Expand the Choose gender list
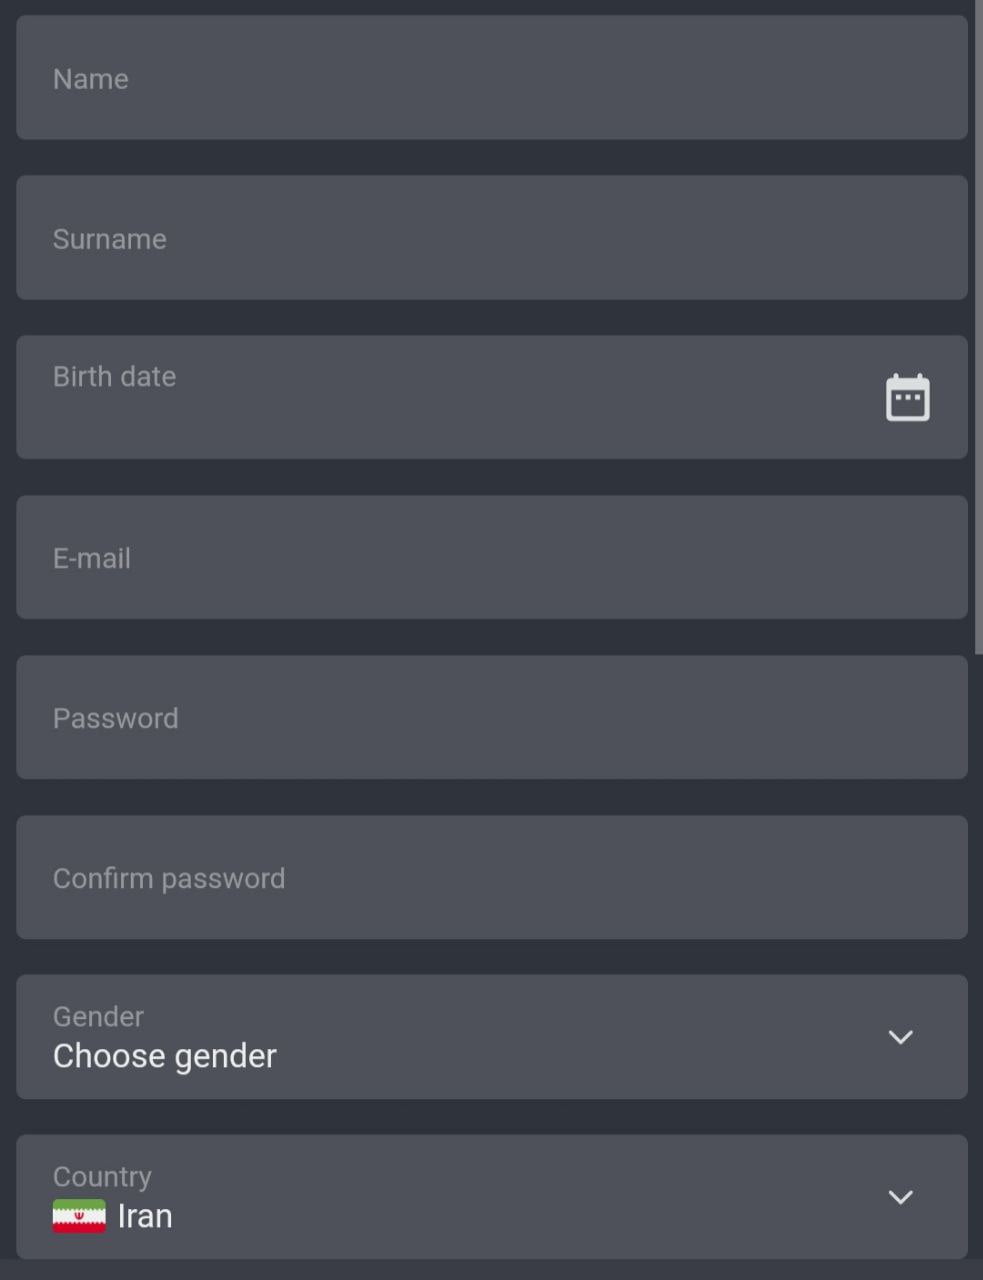This screenshot has height=1280, width=983. point(164,1055)
